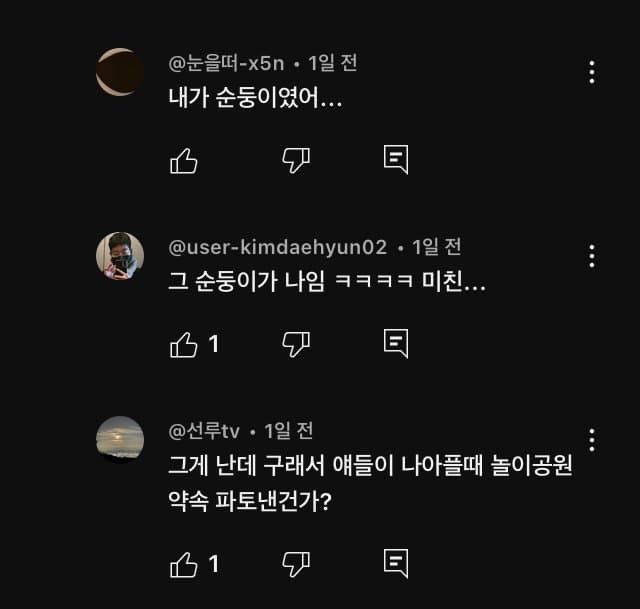Visit the @눈을떠-x5n channel username link
The height and width of the screenshot is (609, 640).
click(228, 64)
